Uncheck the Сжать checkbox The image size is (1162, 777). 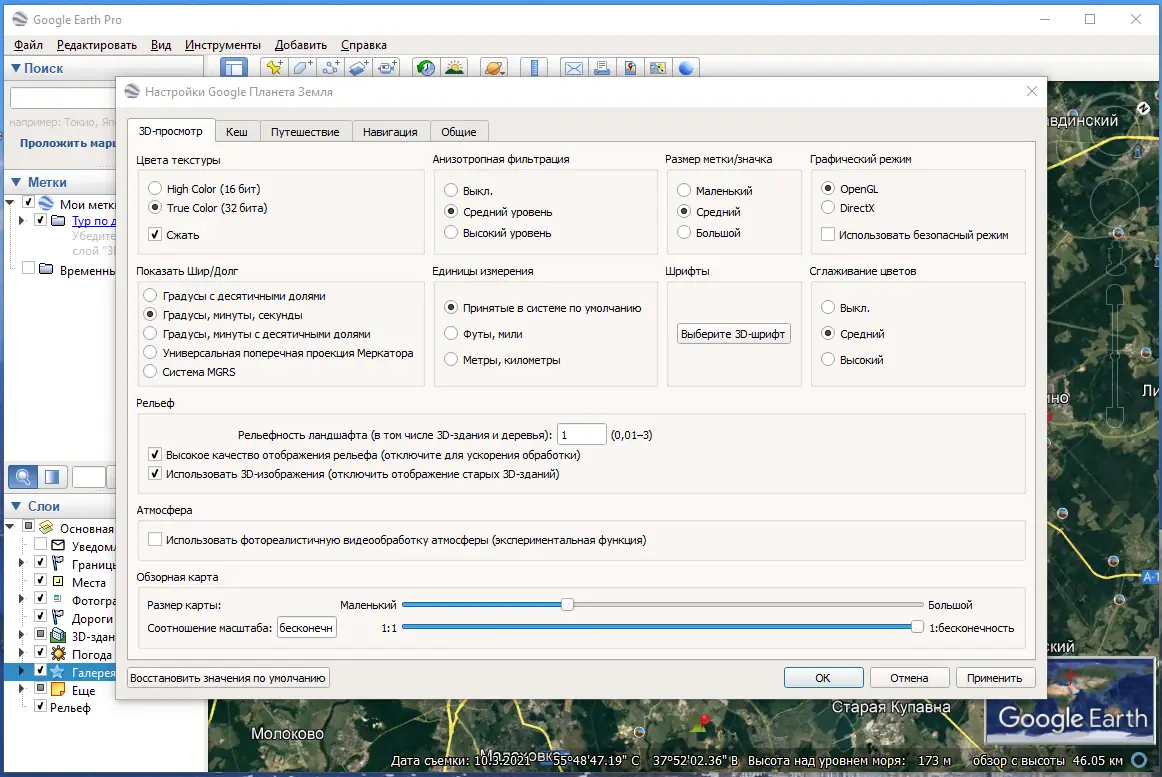(x=155, y=235)
